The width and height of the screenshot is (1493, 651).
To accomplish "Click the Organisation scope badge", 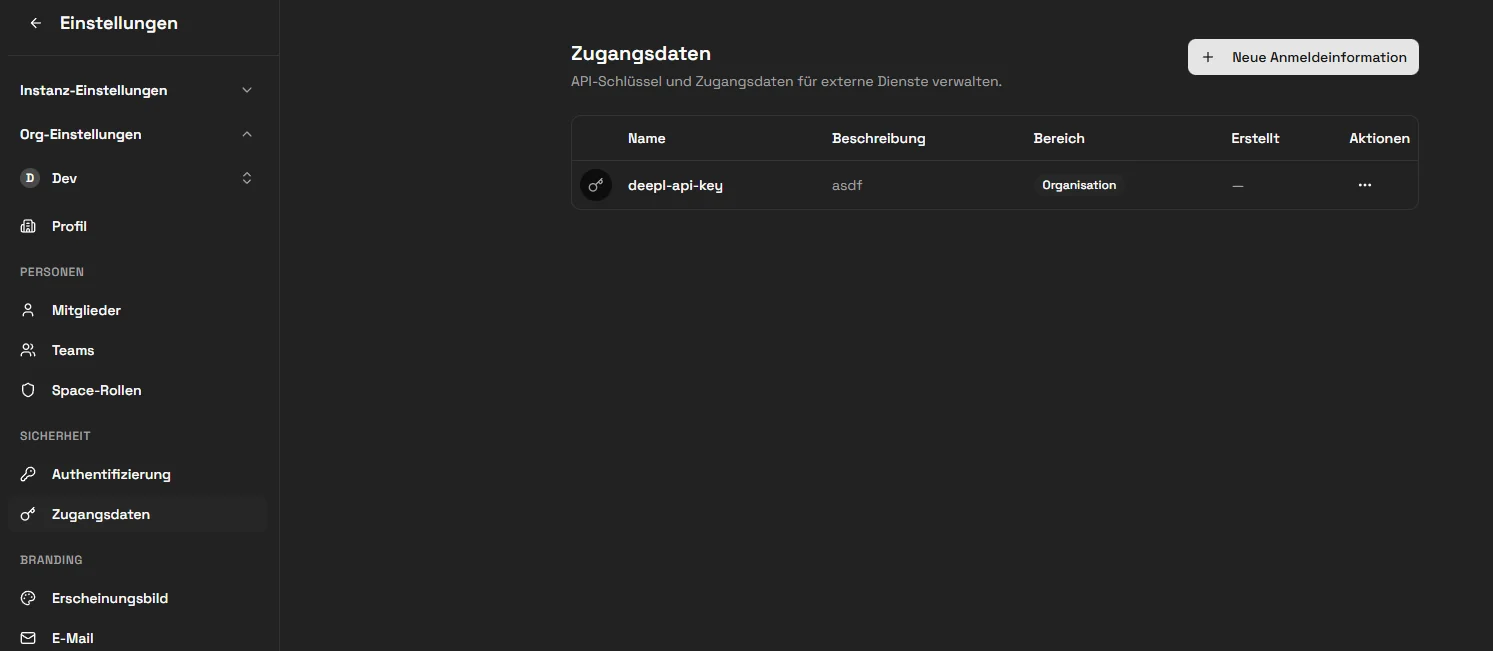I will click(x=1079, y=185).
